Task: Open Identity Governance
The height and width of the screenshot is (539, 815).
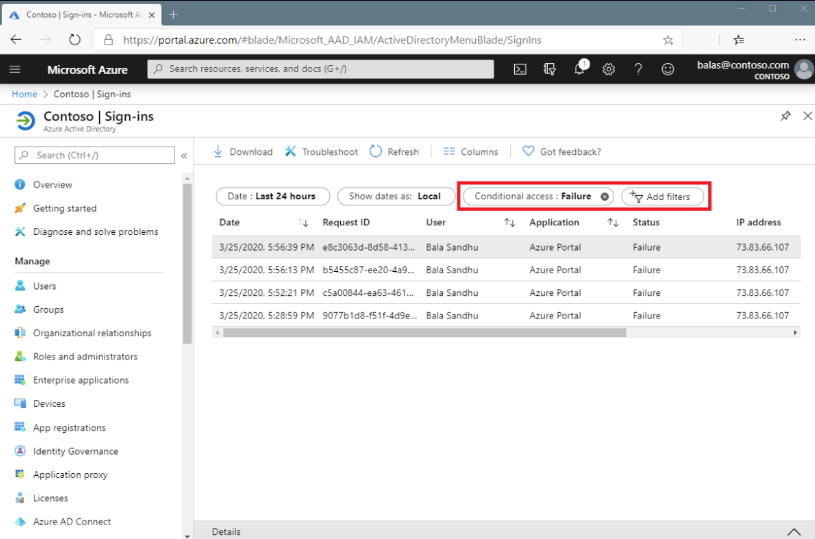Action: [67, 451]
